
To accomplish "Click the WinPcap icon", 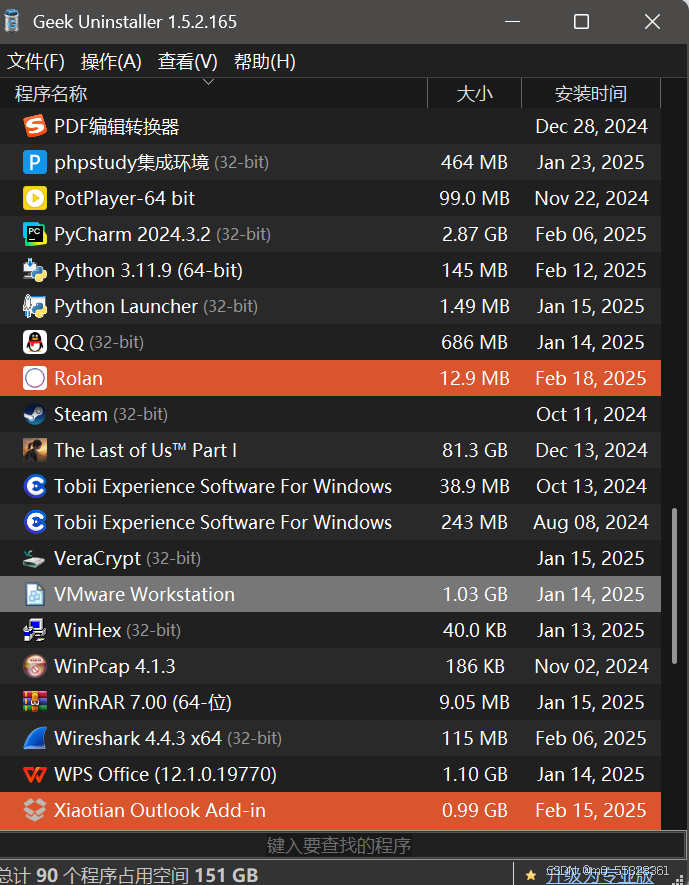I will 35,666.
